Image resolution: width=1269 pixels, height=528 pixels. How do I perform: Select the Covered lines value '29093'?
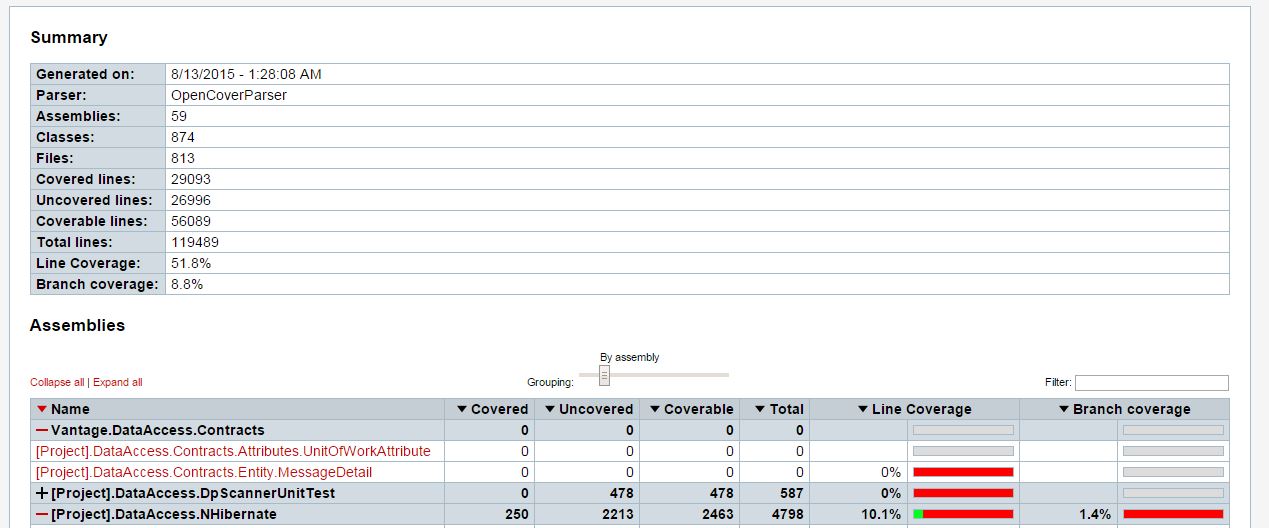point(191,179)
